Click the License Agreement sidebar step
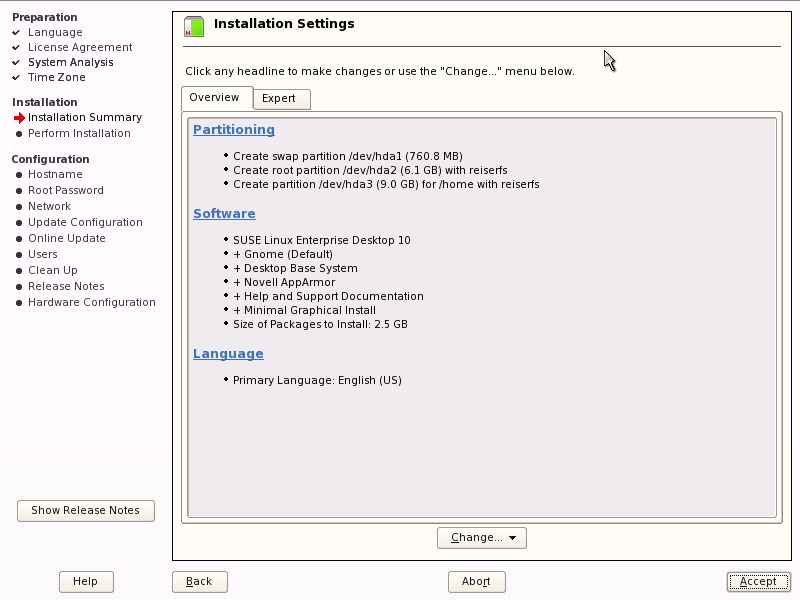This screenshot has height=600, width=800. point(80,47)
